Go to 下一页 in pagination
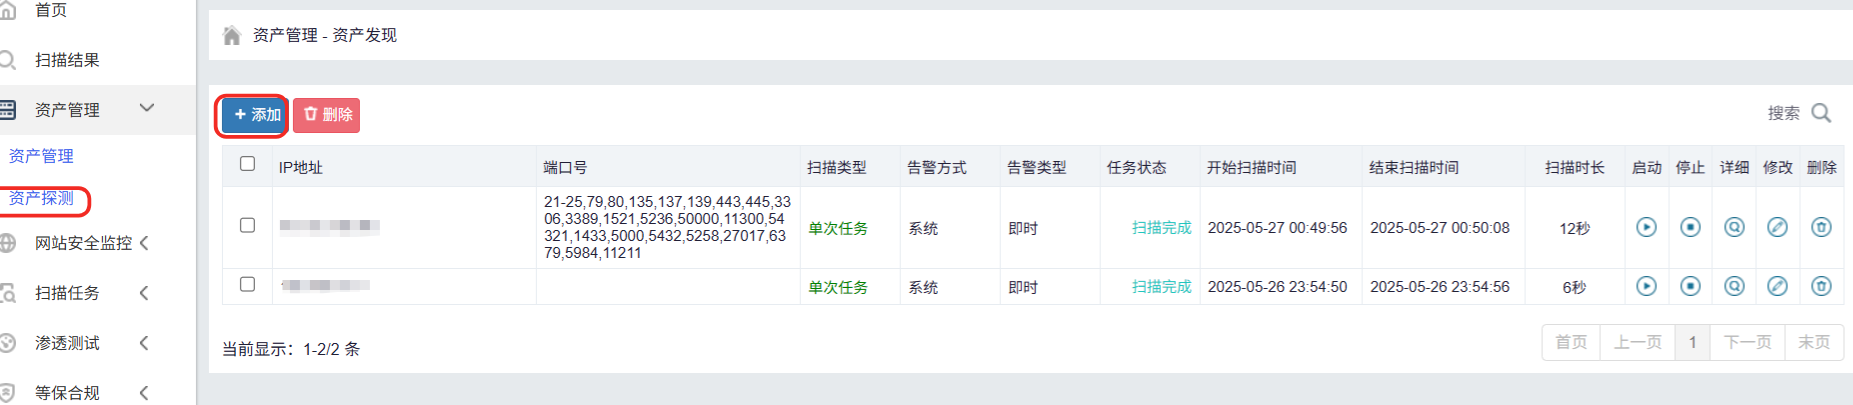1853x405 pixels. click(1747, 342)
